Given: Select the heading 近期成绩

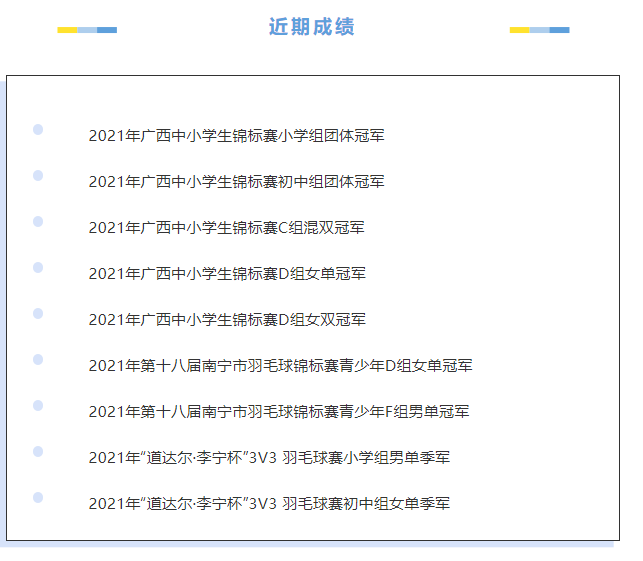Looking at the screenshot, I should click(x=312, y=27).
